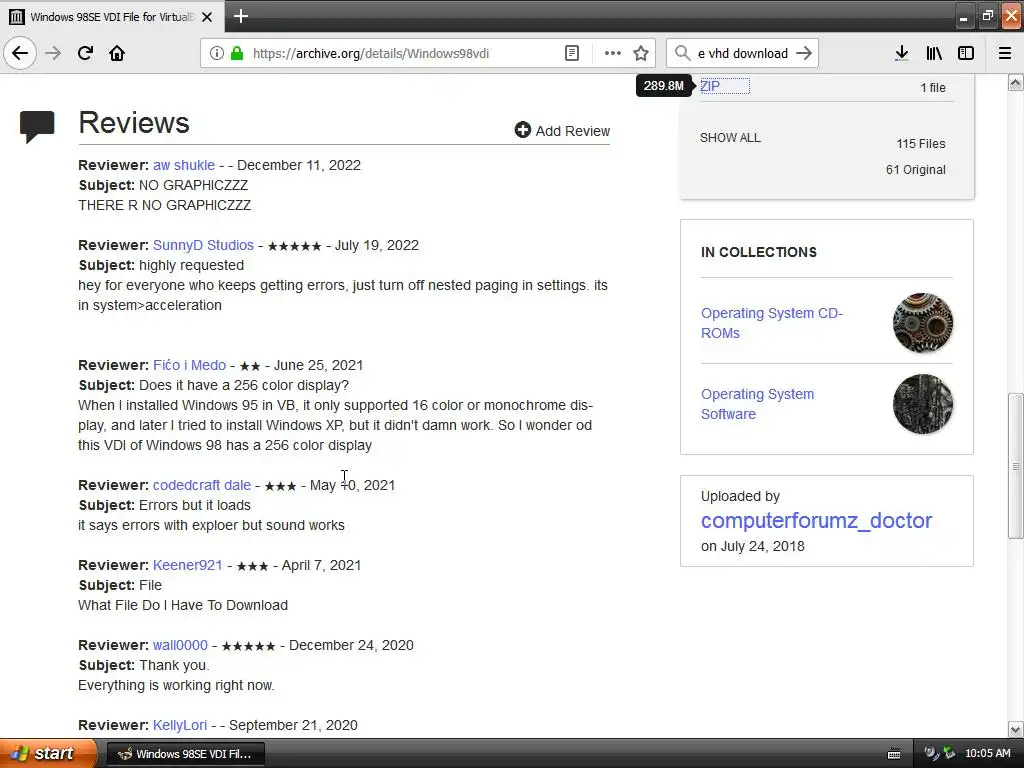
Task: Open reviewer Fićo i Medo profile
Action: (x=189, y=365)
